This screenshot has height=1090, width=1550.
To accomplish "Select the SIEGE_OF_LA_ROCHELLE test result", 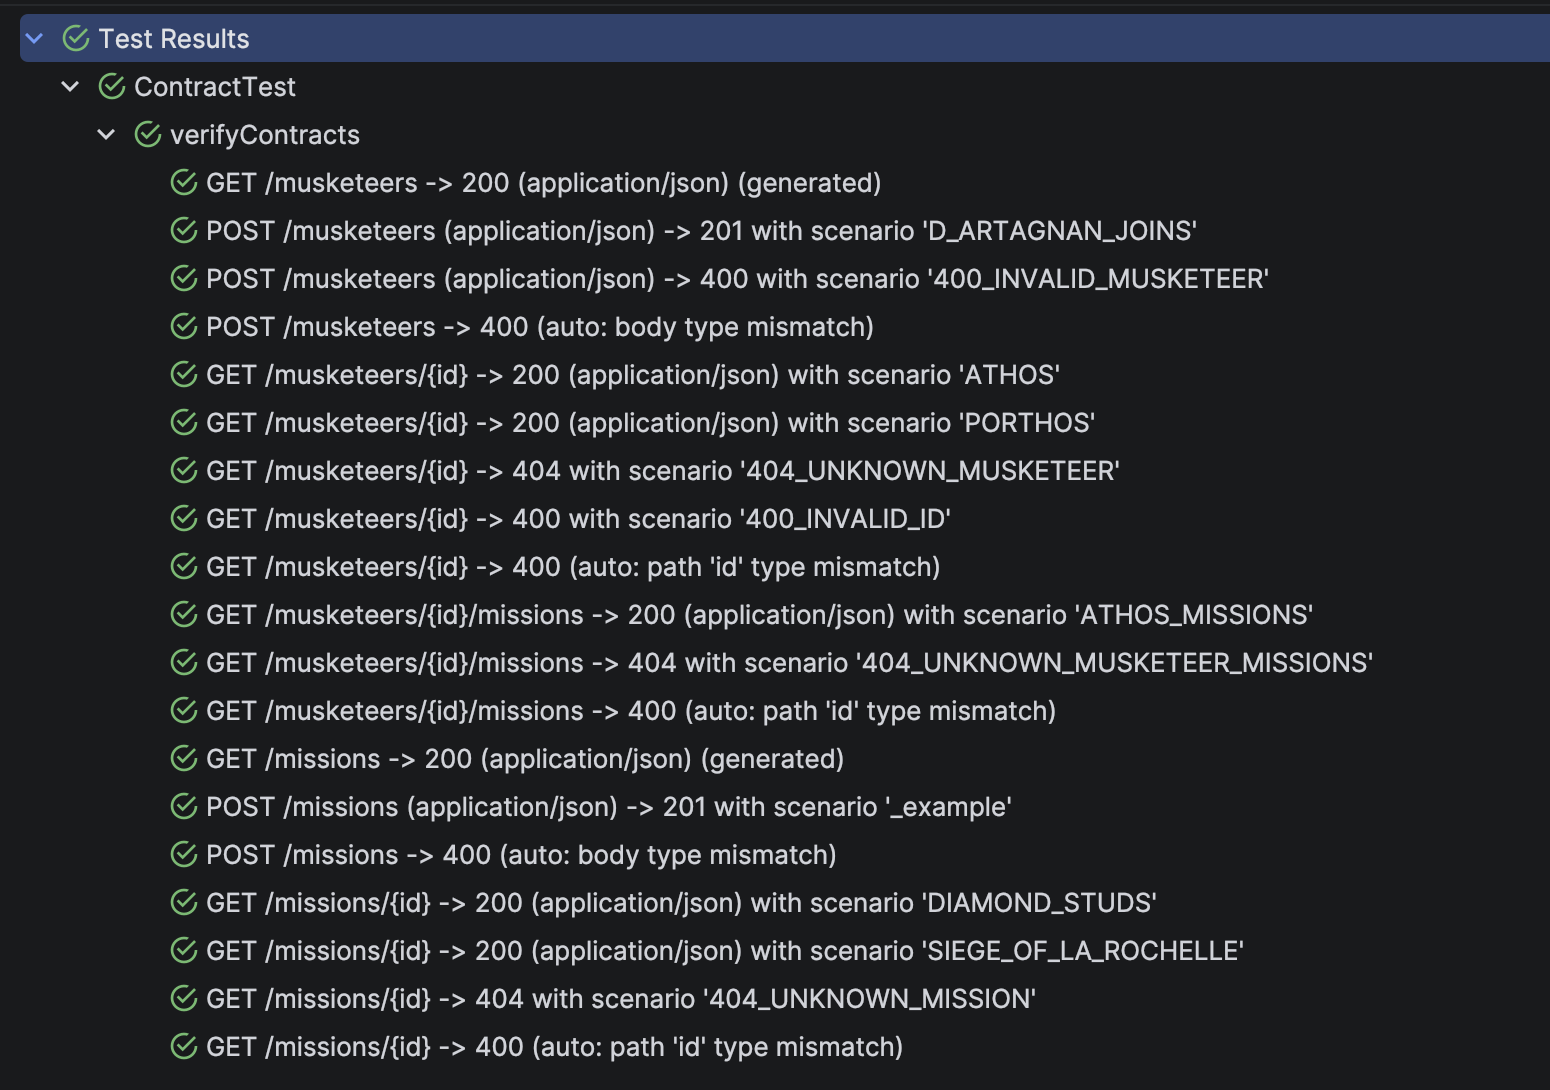I will [x=724, y=950].
